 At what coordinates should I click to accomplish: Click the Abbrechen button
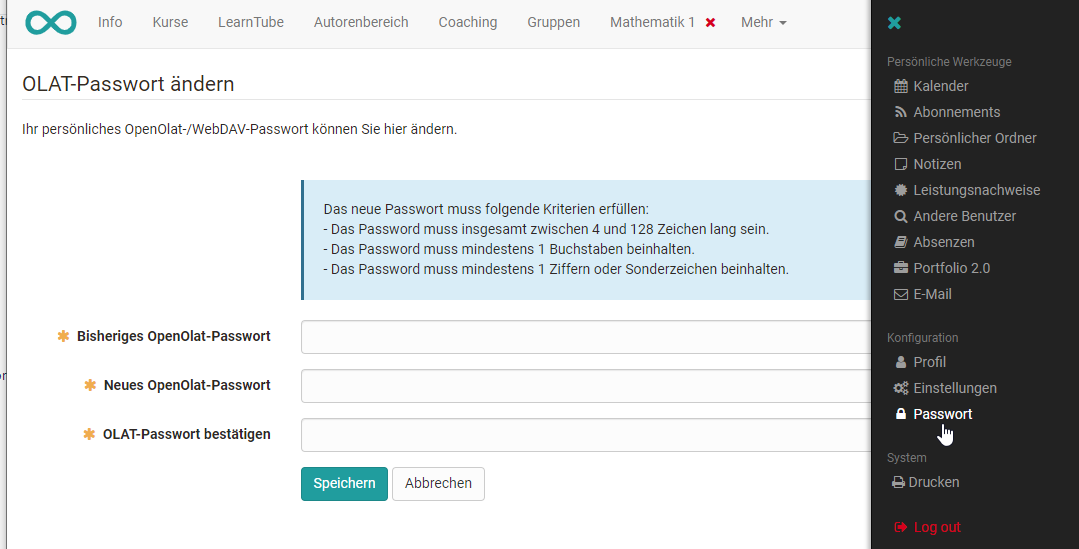(438, 484)
